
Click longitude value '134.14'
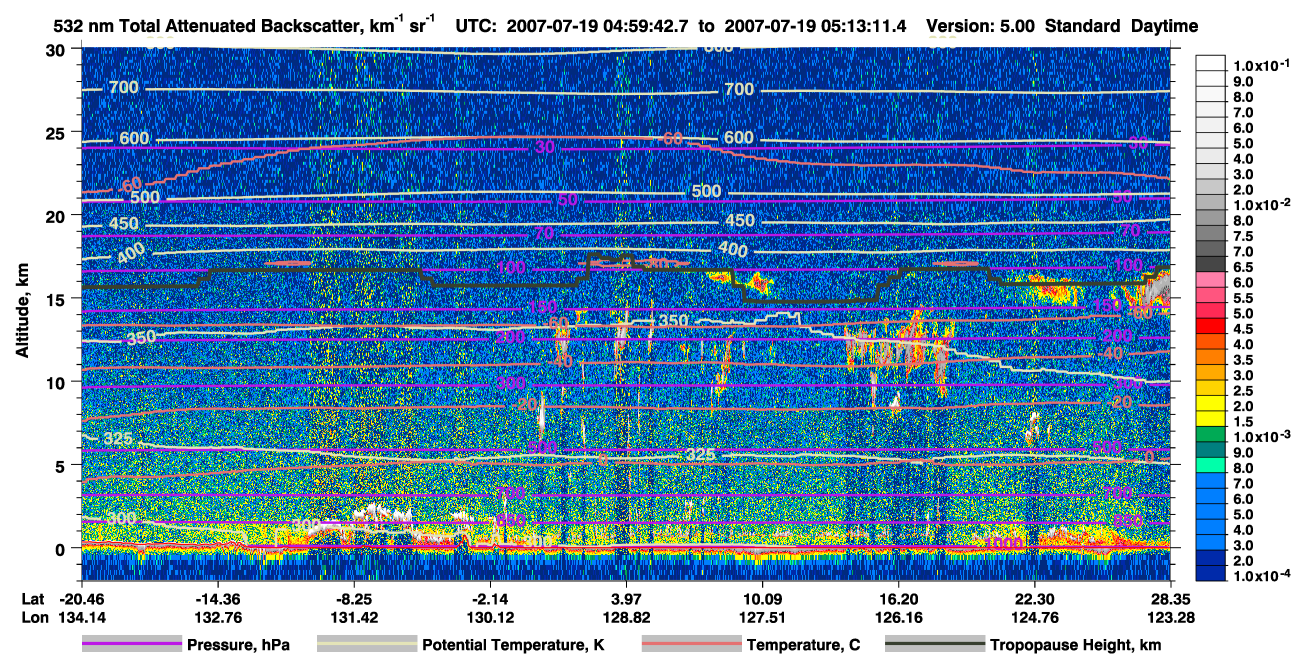coord(80,616)
